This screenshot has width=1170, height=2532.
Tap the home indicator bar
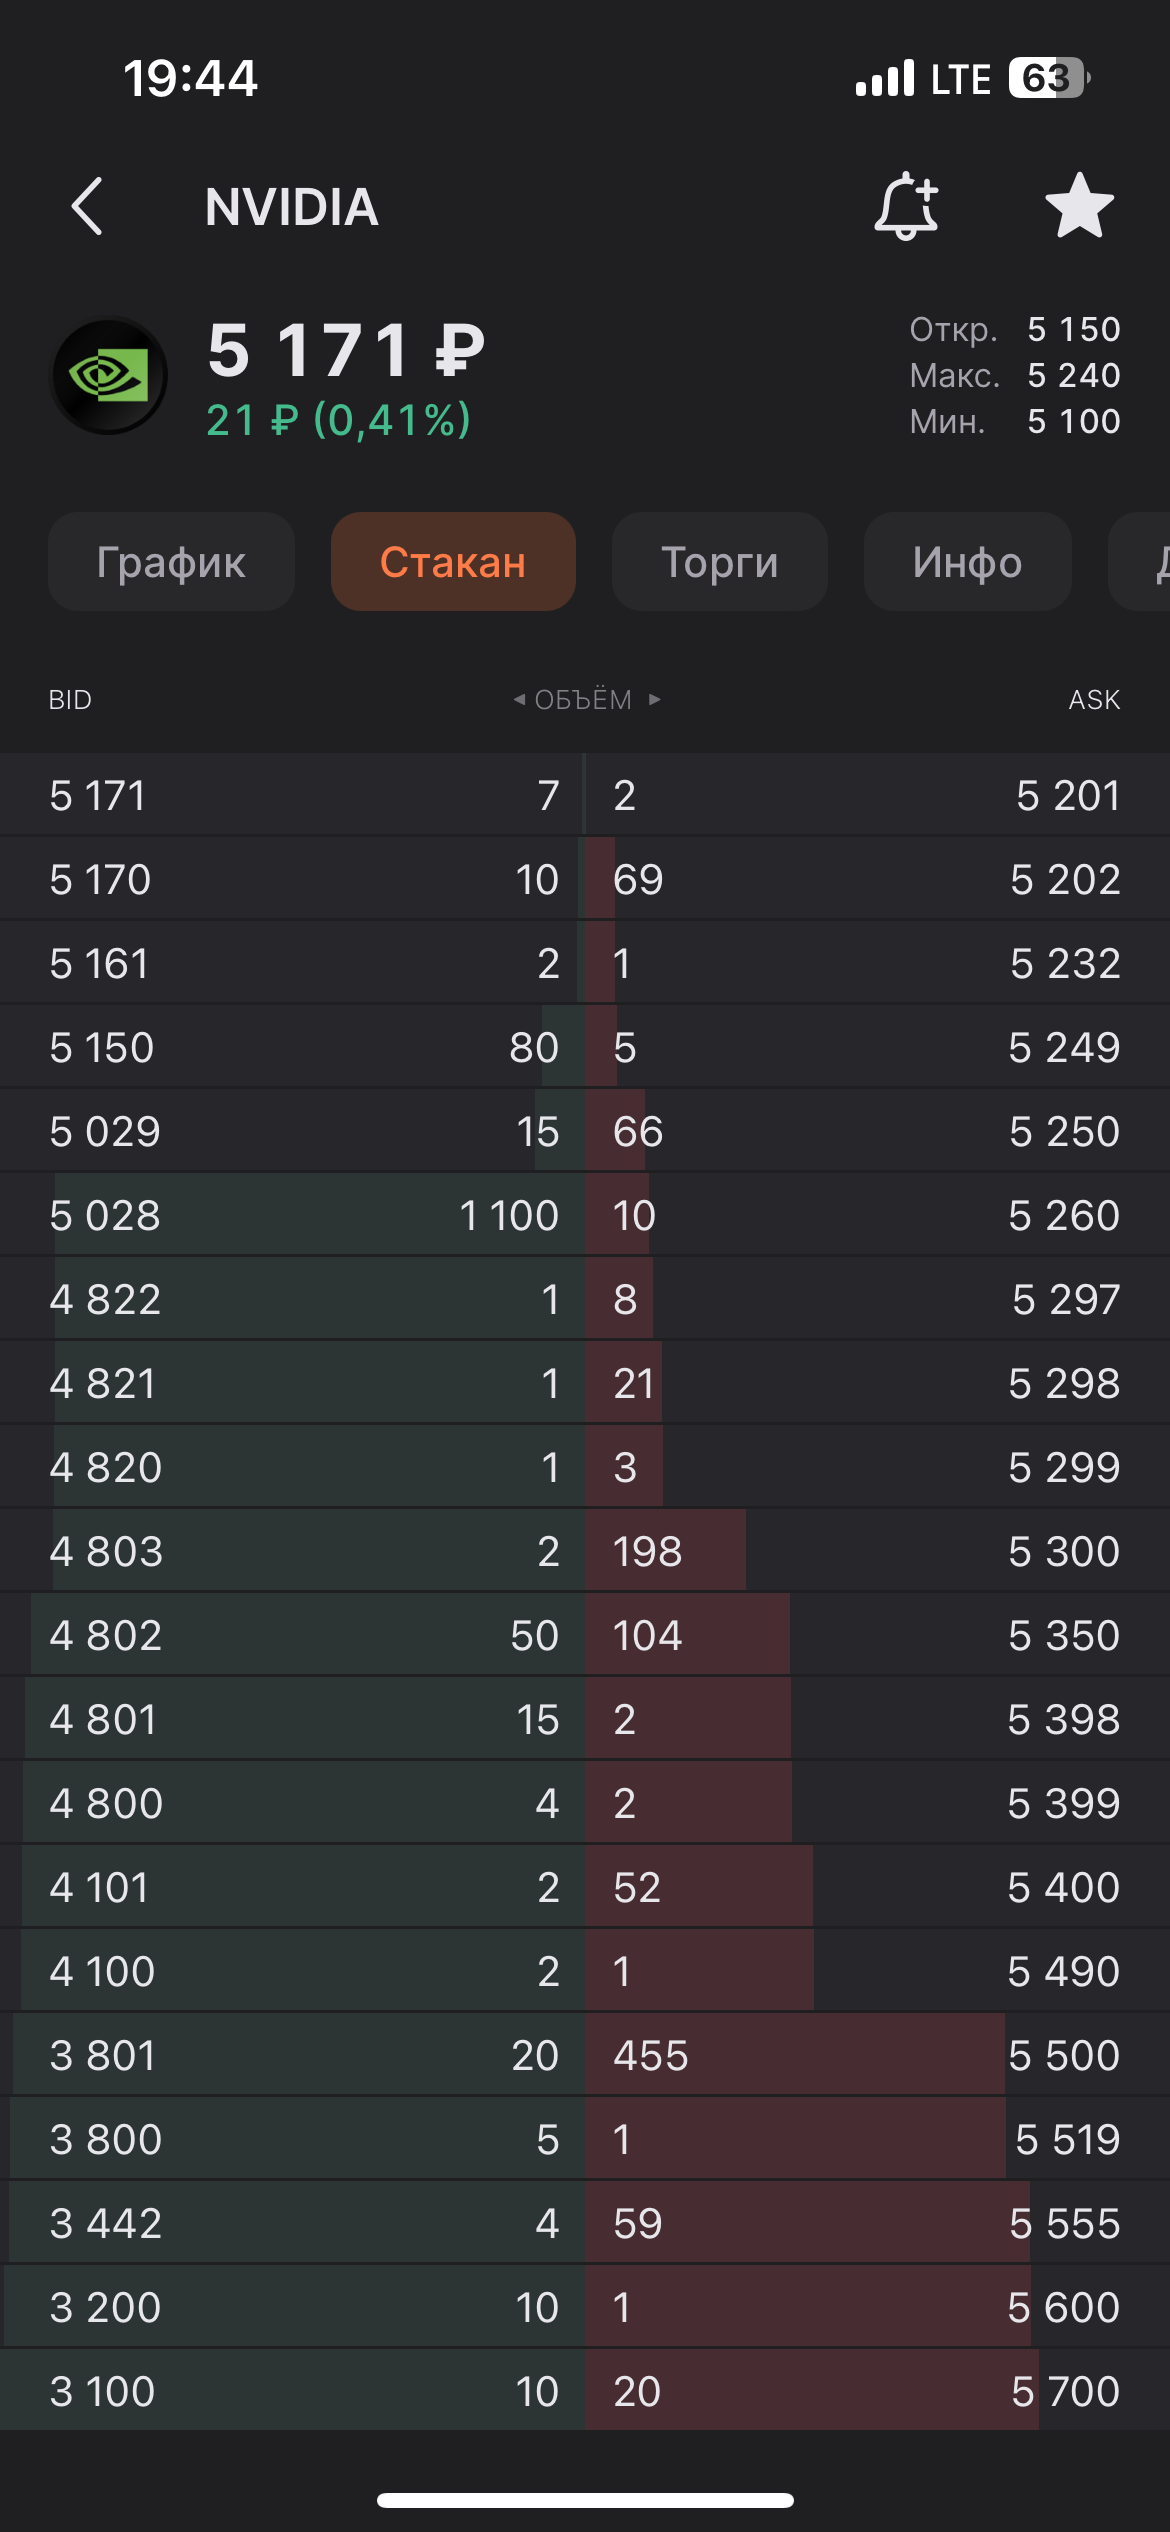[x=585, y=2500]
